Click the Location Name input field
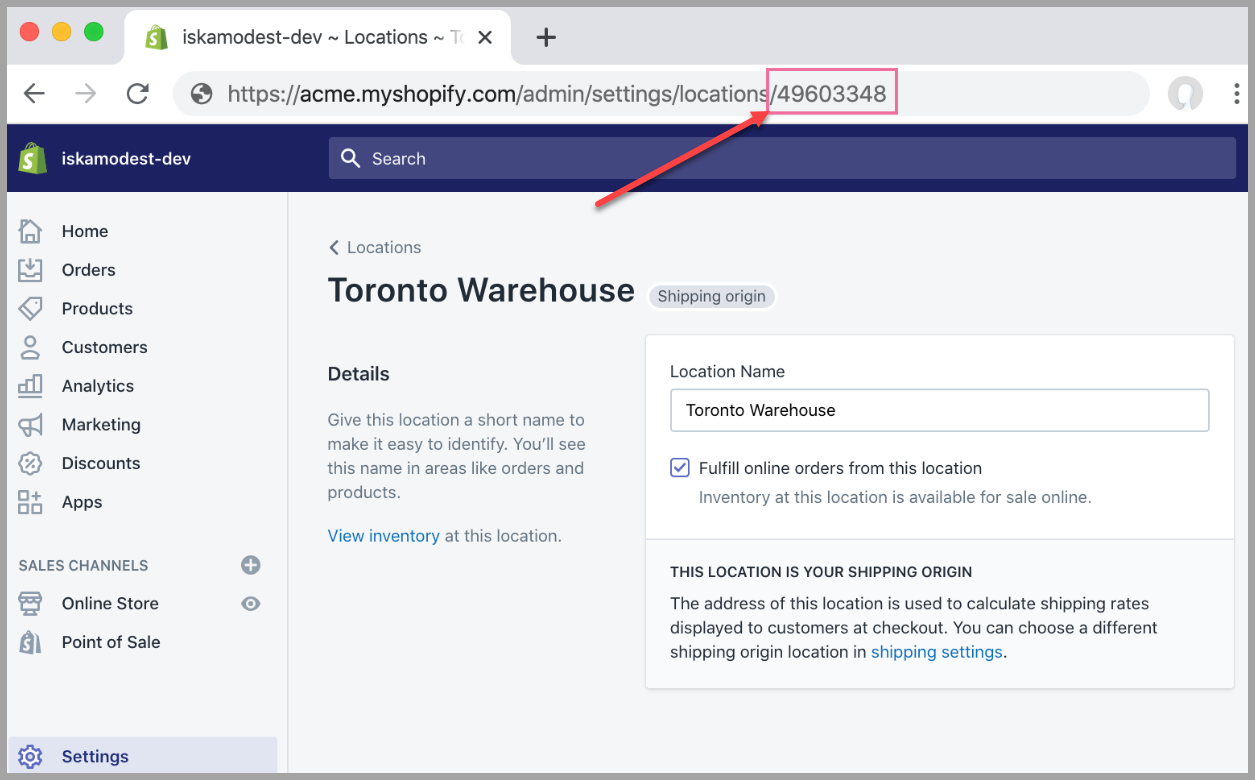This screenshot has width=1255, height=780. [939, 410]
